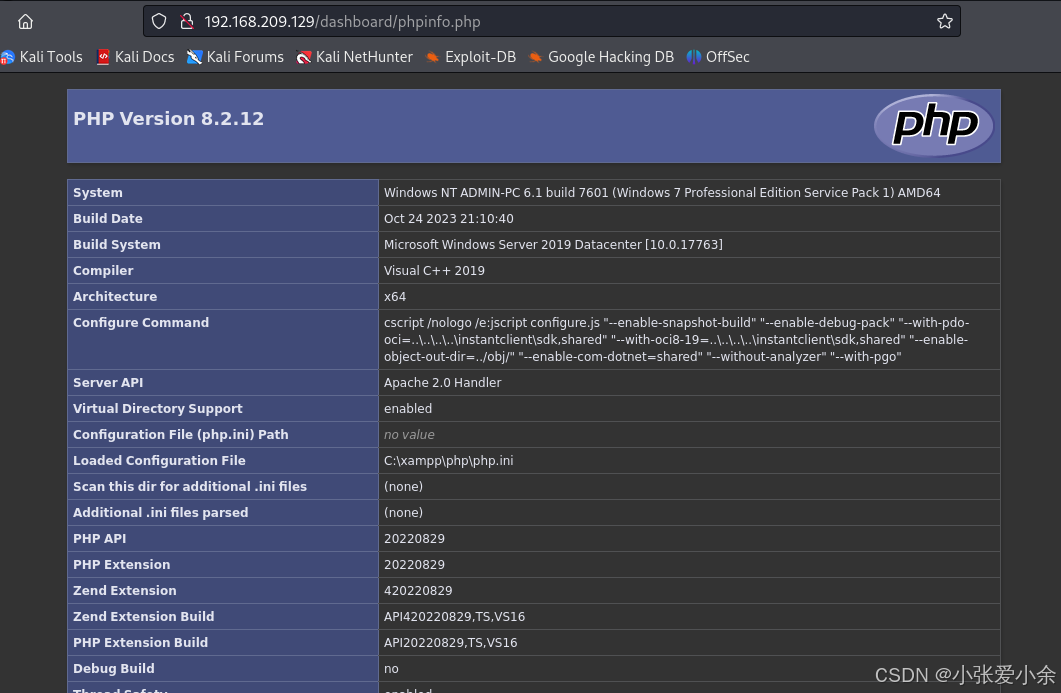Click the browser Home icon
The width and height of the screenshot is (1061, 693).
click(x=26, y=22)
